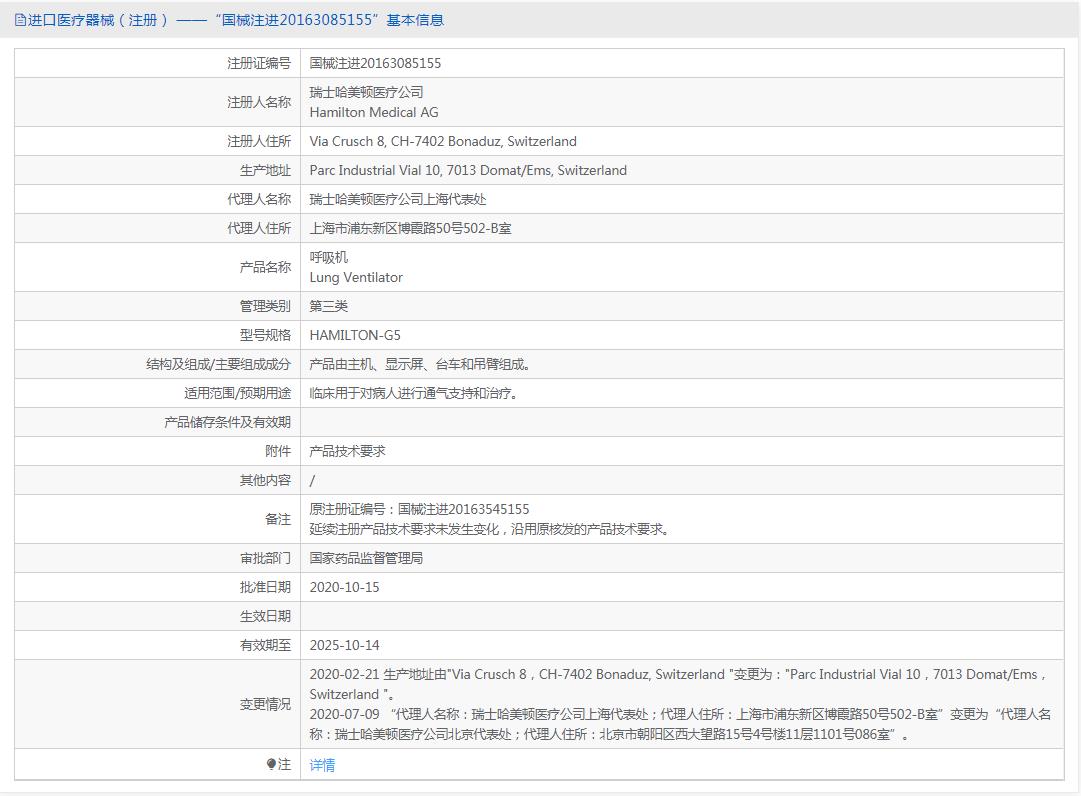Select the line starting with 延续注册产品技术要求未发生变化
Screen dimensions: 1081x796
[x=489, y=529]
